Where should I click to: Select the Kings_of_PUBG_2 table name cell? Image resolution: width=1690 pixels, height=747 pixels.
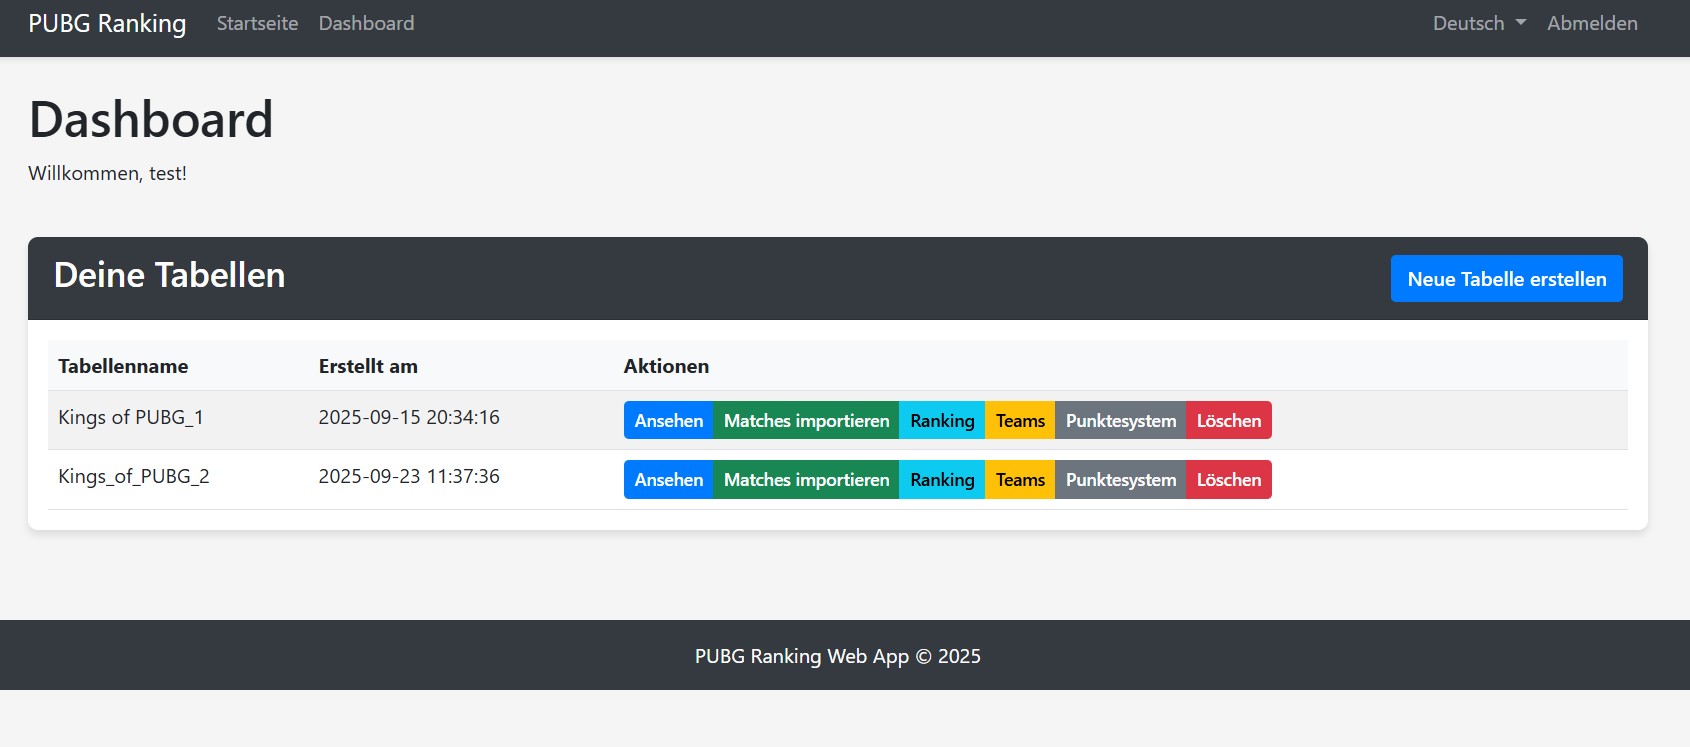134,476
